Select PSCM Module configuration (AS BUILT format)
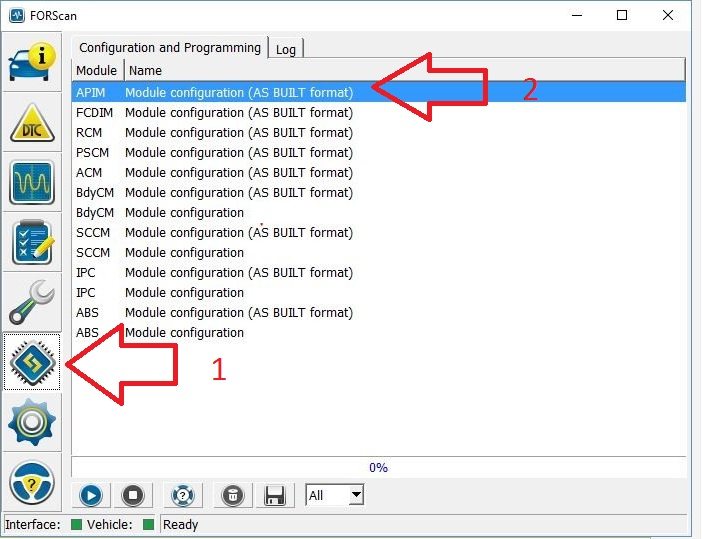 [x=379, y=152]
